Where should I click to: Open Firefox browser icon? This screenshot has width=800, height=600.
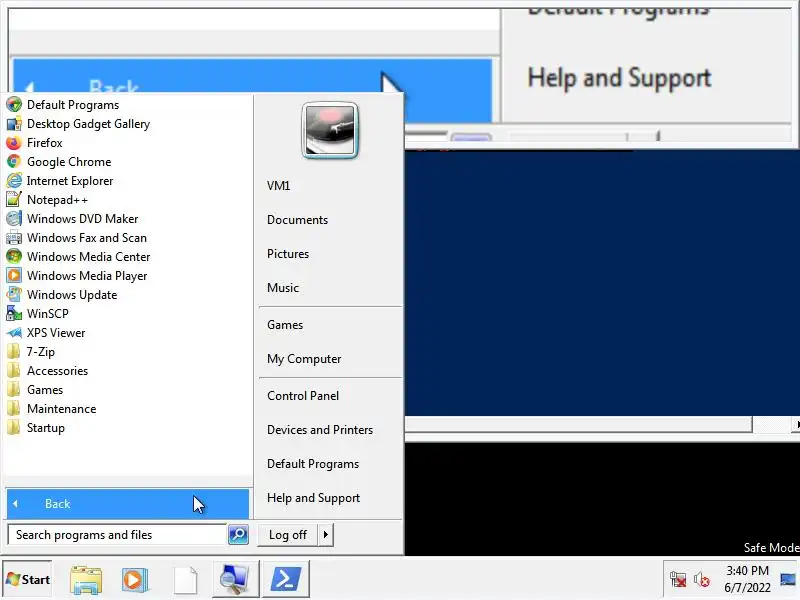[x=14, y=142]
